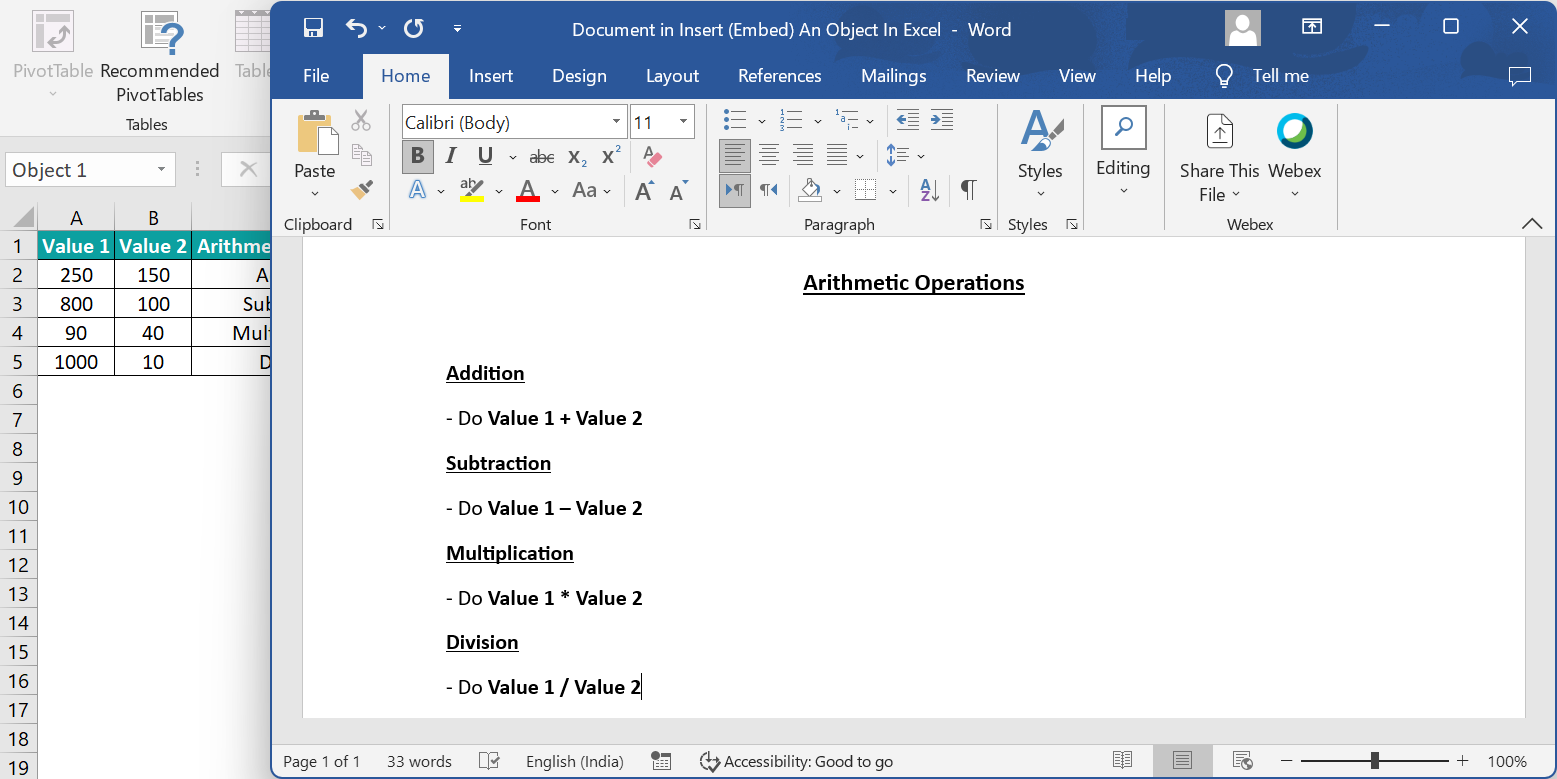Toggle Show/Hide paragraph marks
1557x779 pixels.
[x=968, y=189]
